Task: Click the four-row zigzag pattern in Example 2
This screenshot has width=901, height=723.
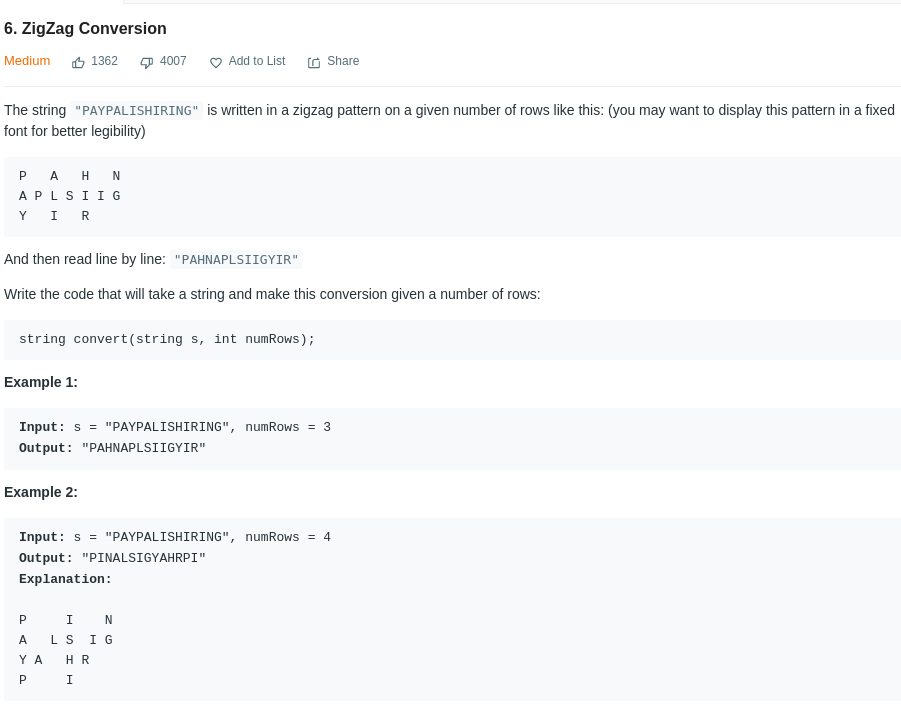Action: coord(66,650)
